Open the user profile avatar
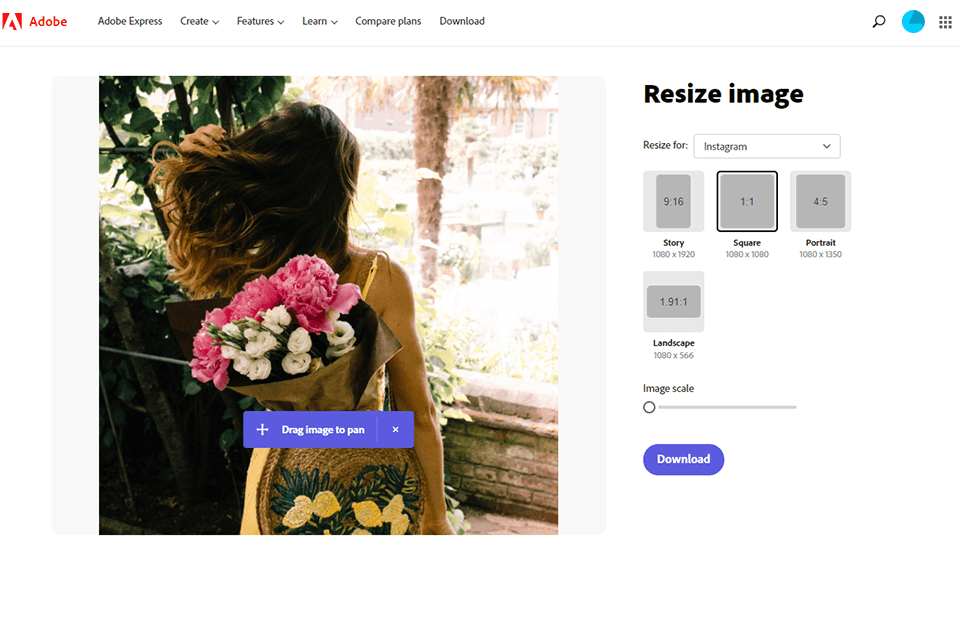 [x=913, y=21]
